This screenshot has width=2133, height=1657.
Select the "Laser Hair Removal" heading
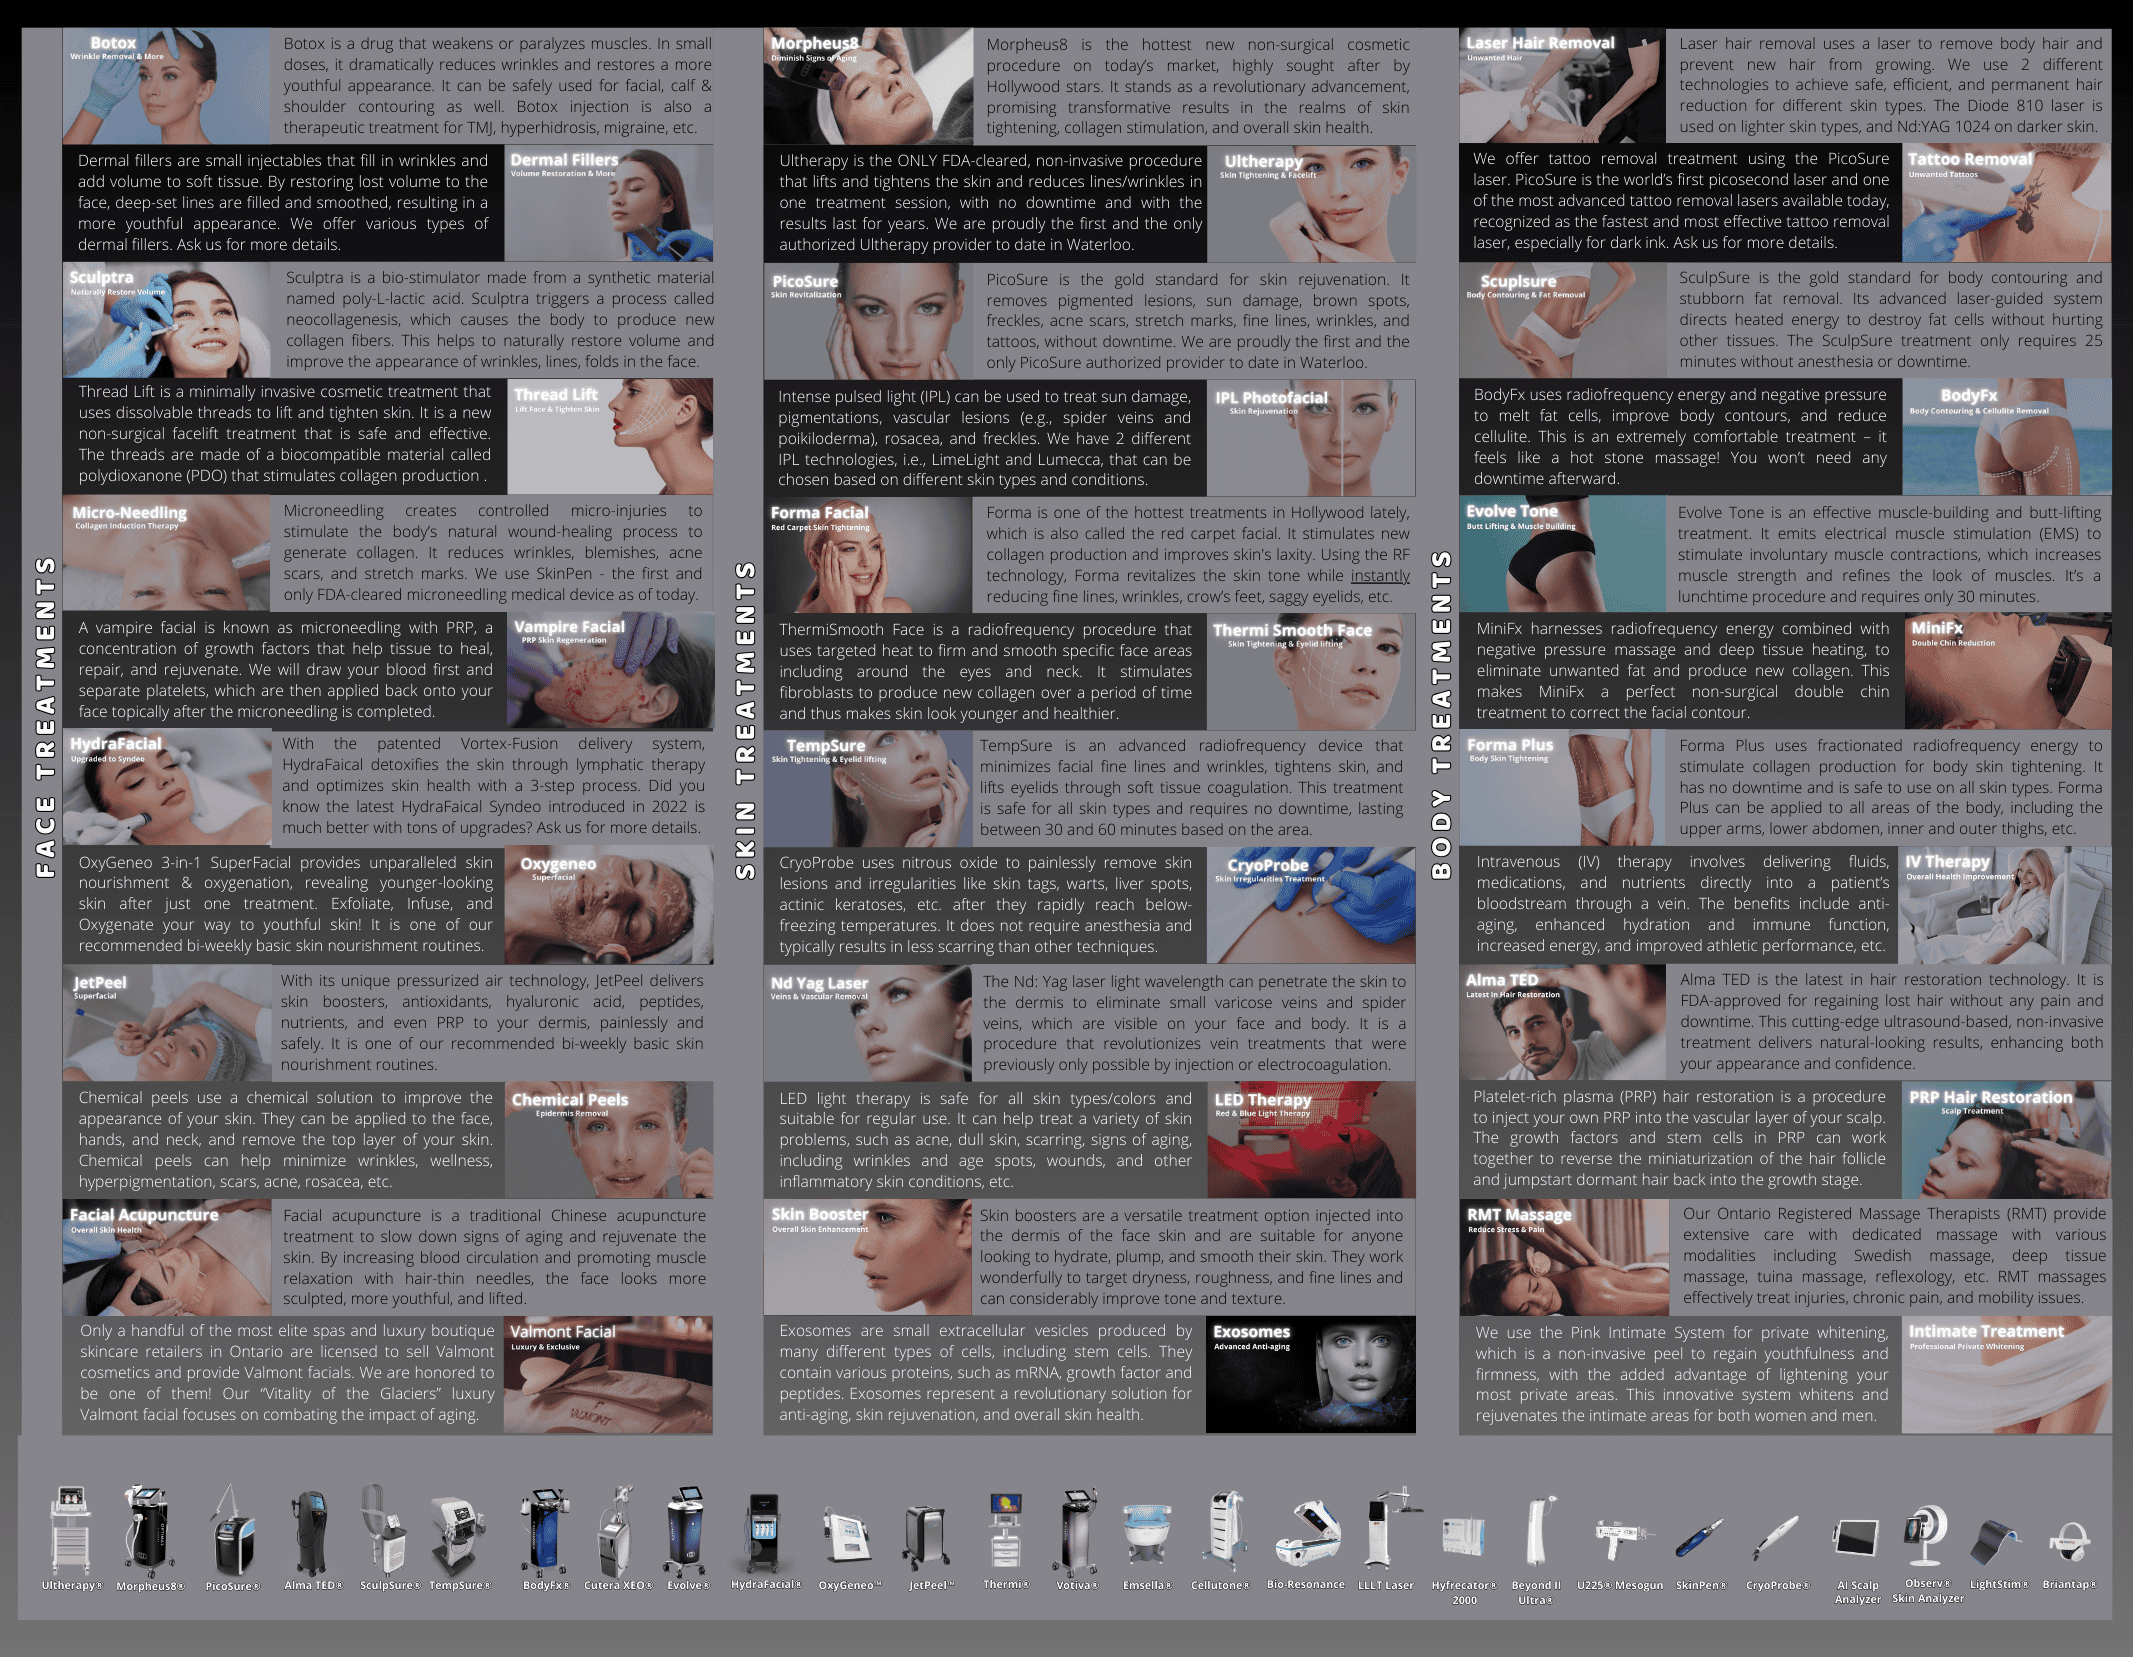click(1540, 43)
